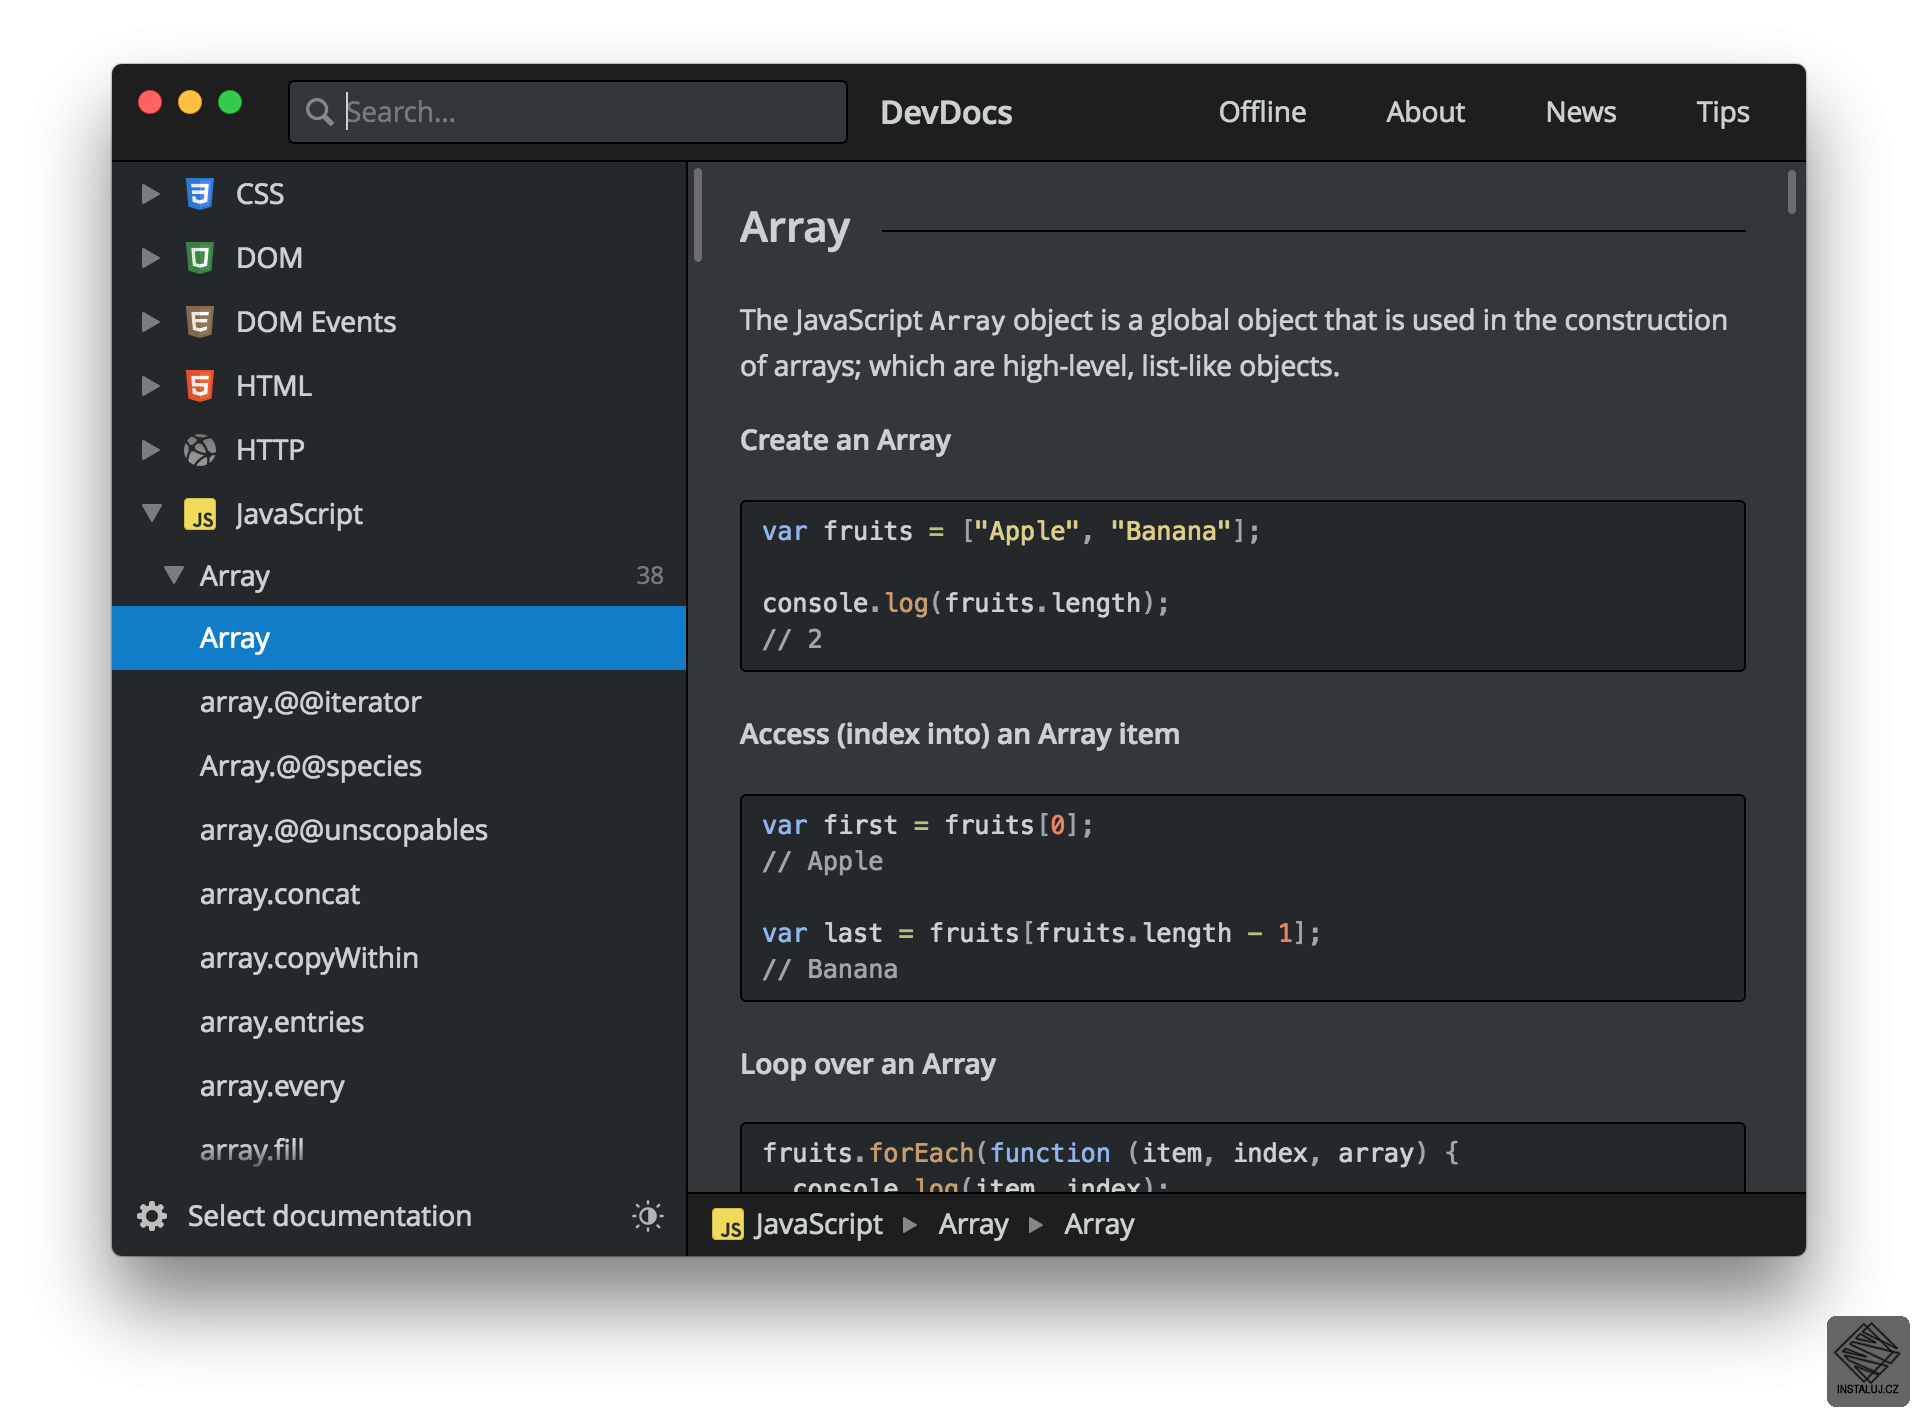Click the green window zoom button
1918x1416 pixels.
230,102
